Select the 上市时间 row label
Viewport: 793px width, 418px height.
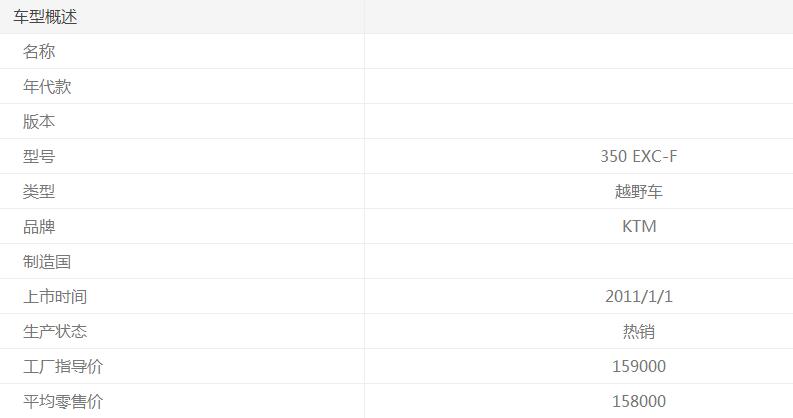[x=55, y=297]
